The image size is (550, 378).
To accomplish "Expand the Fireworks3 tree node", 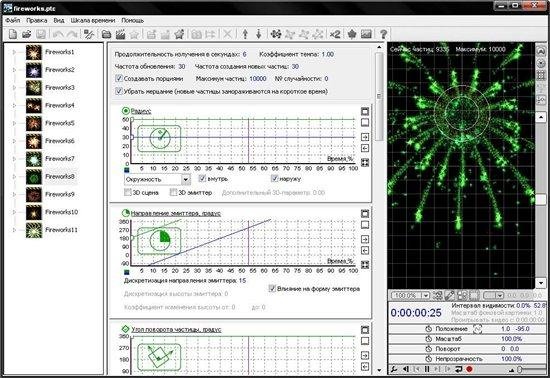I will coord(14,88).
